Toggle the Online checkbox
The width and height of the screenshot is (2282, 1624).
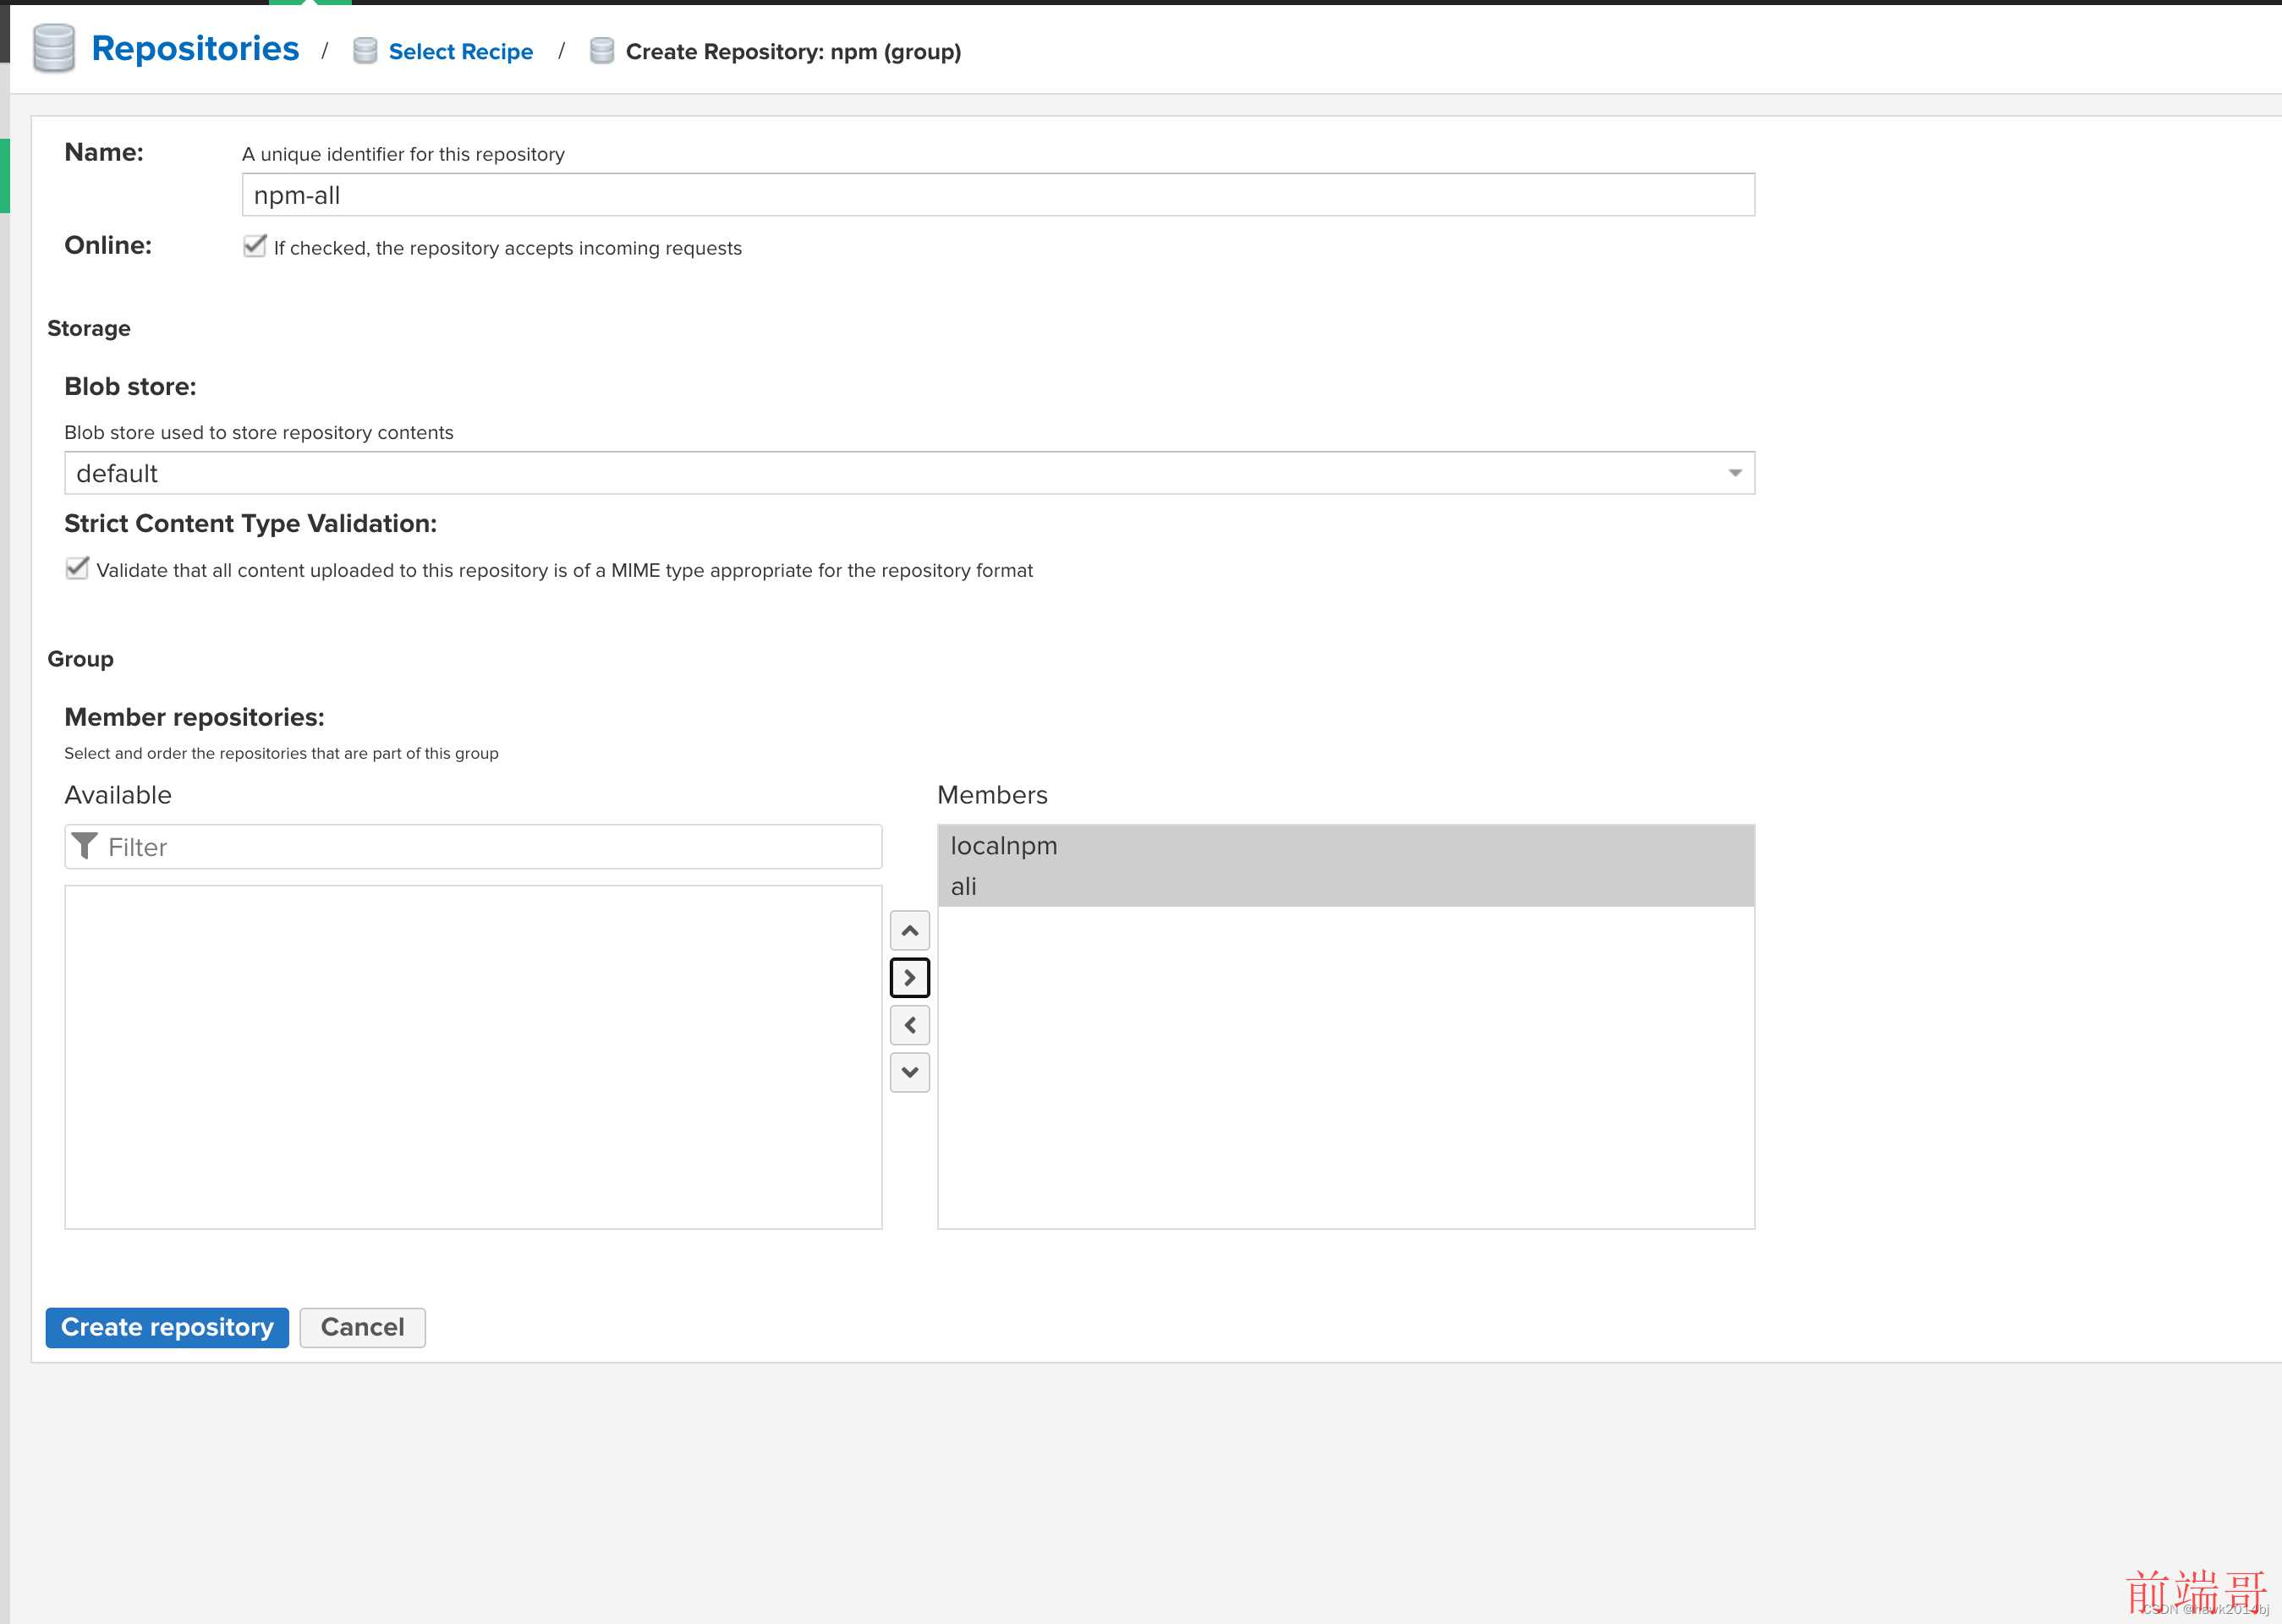[x=255, y=246]
